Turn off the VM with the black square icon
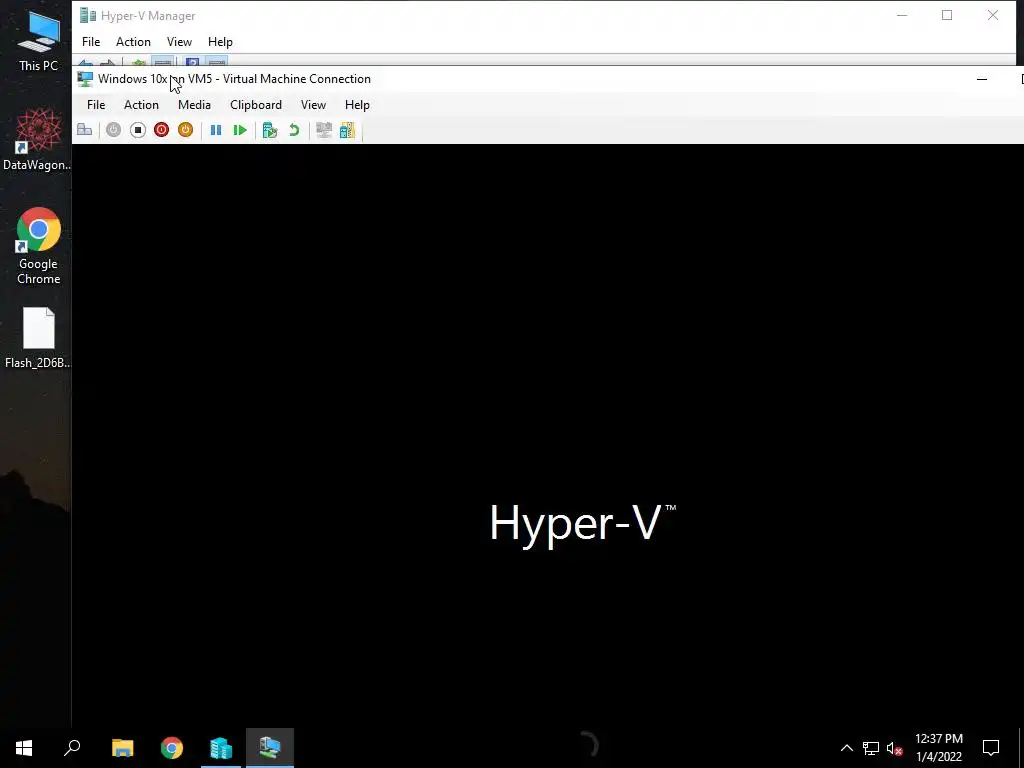1024x768 pixels. [x=137, y=130]
